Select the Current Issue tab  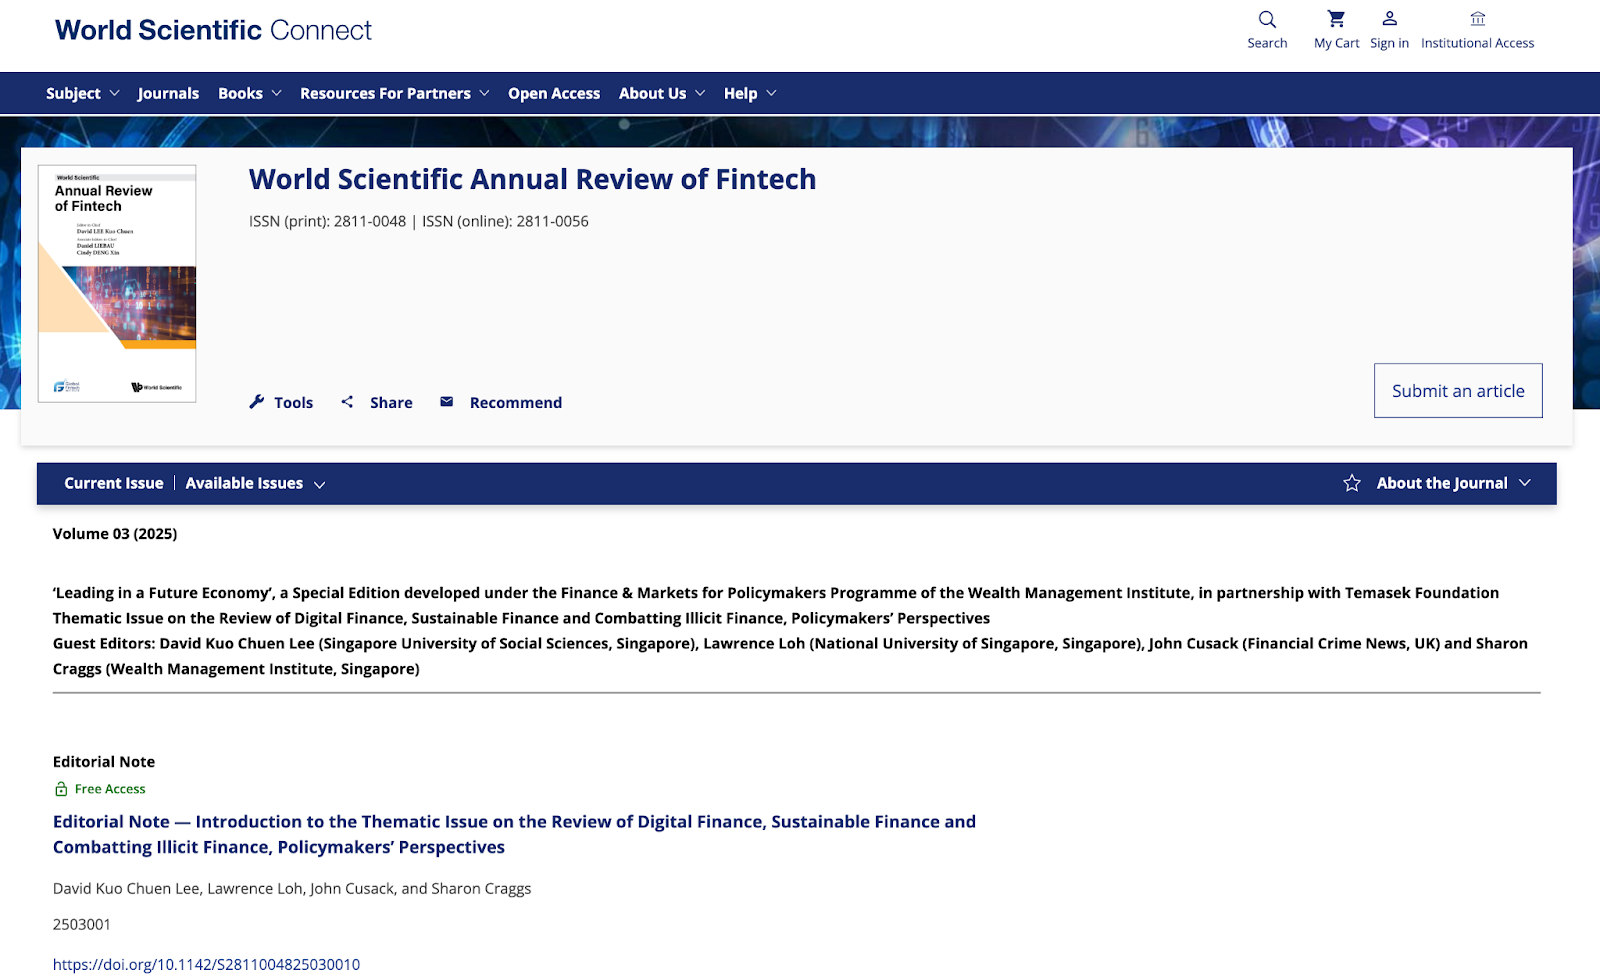click(114, 484)
